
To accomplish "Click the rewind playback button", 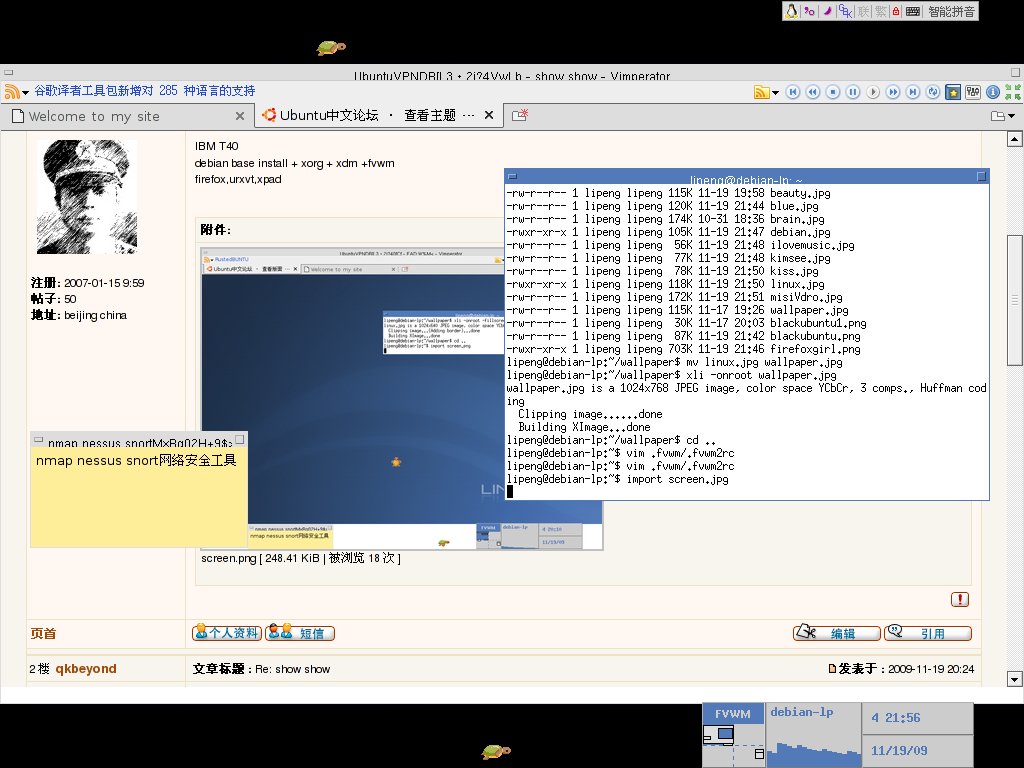I will tap(813, 92).
